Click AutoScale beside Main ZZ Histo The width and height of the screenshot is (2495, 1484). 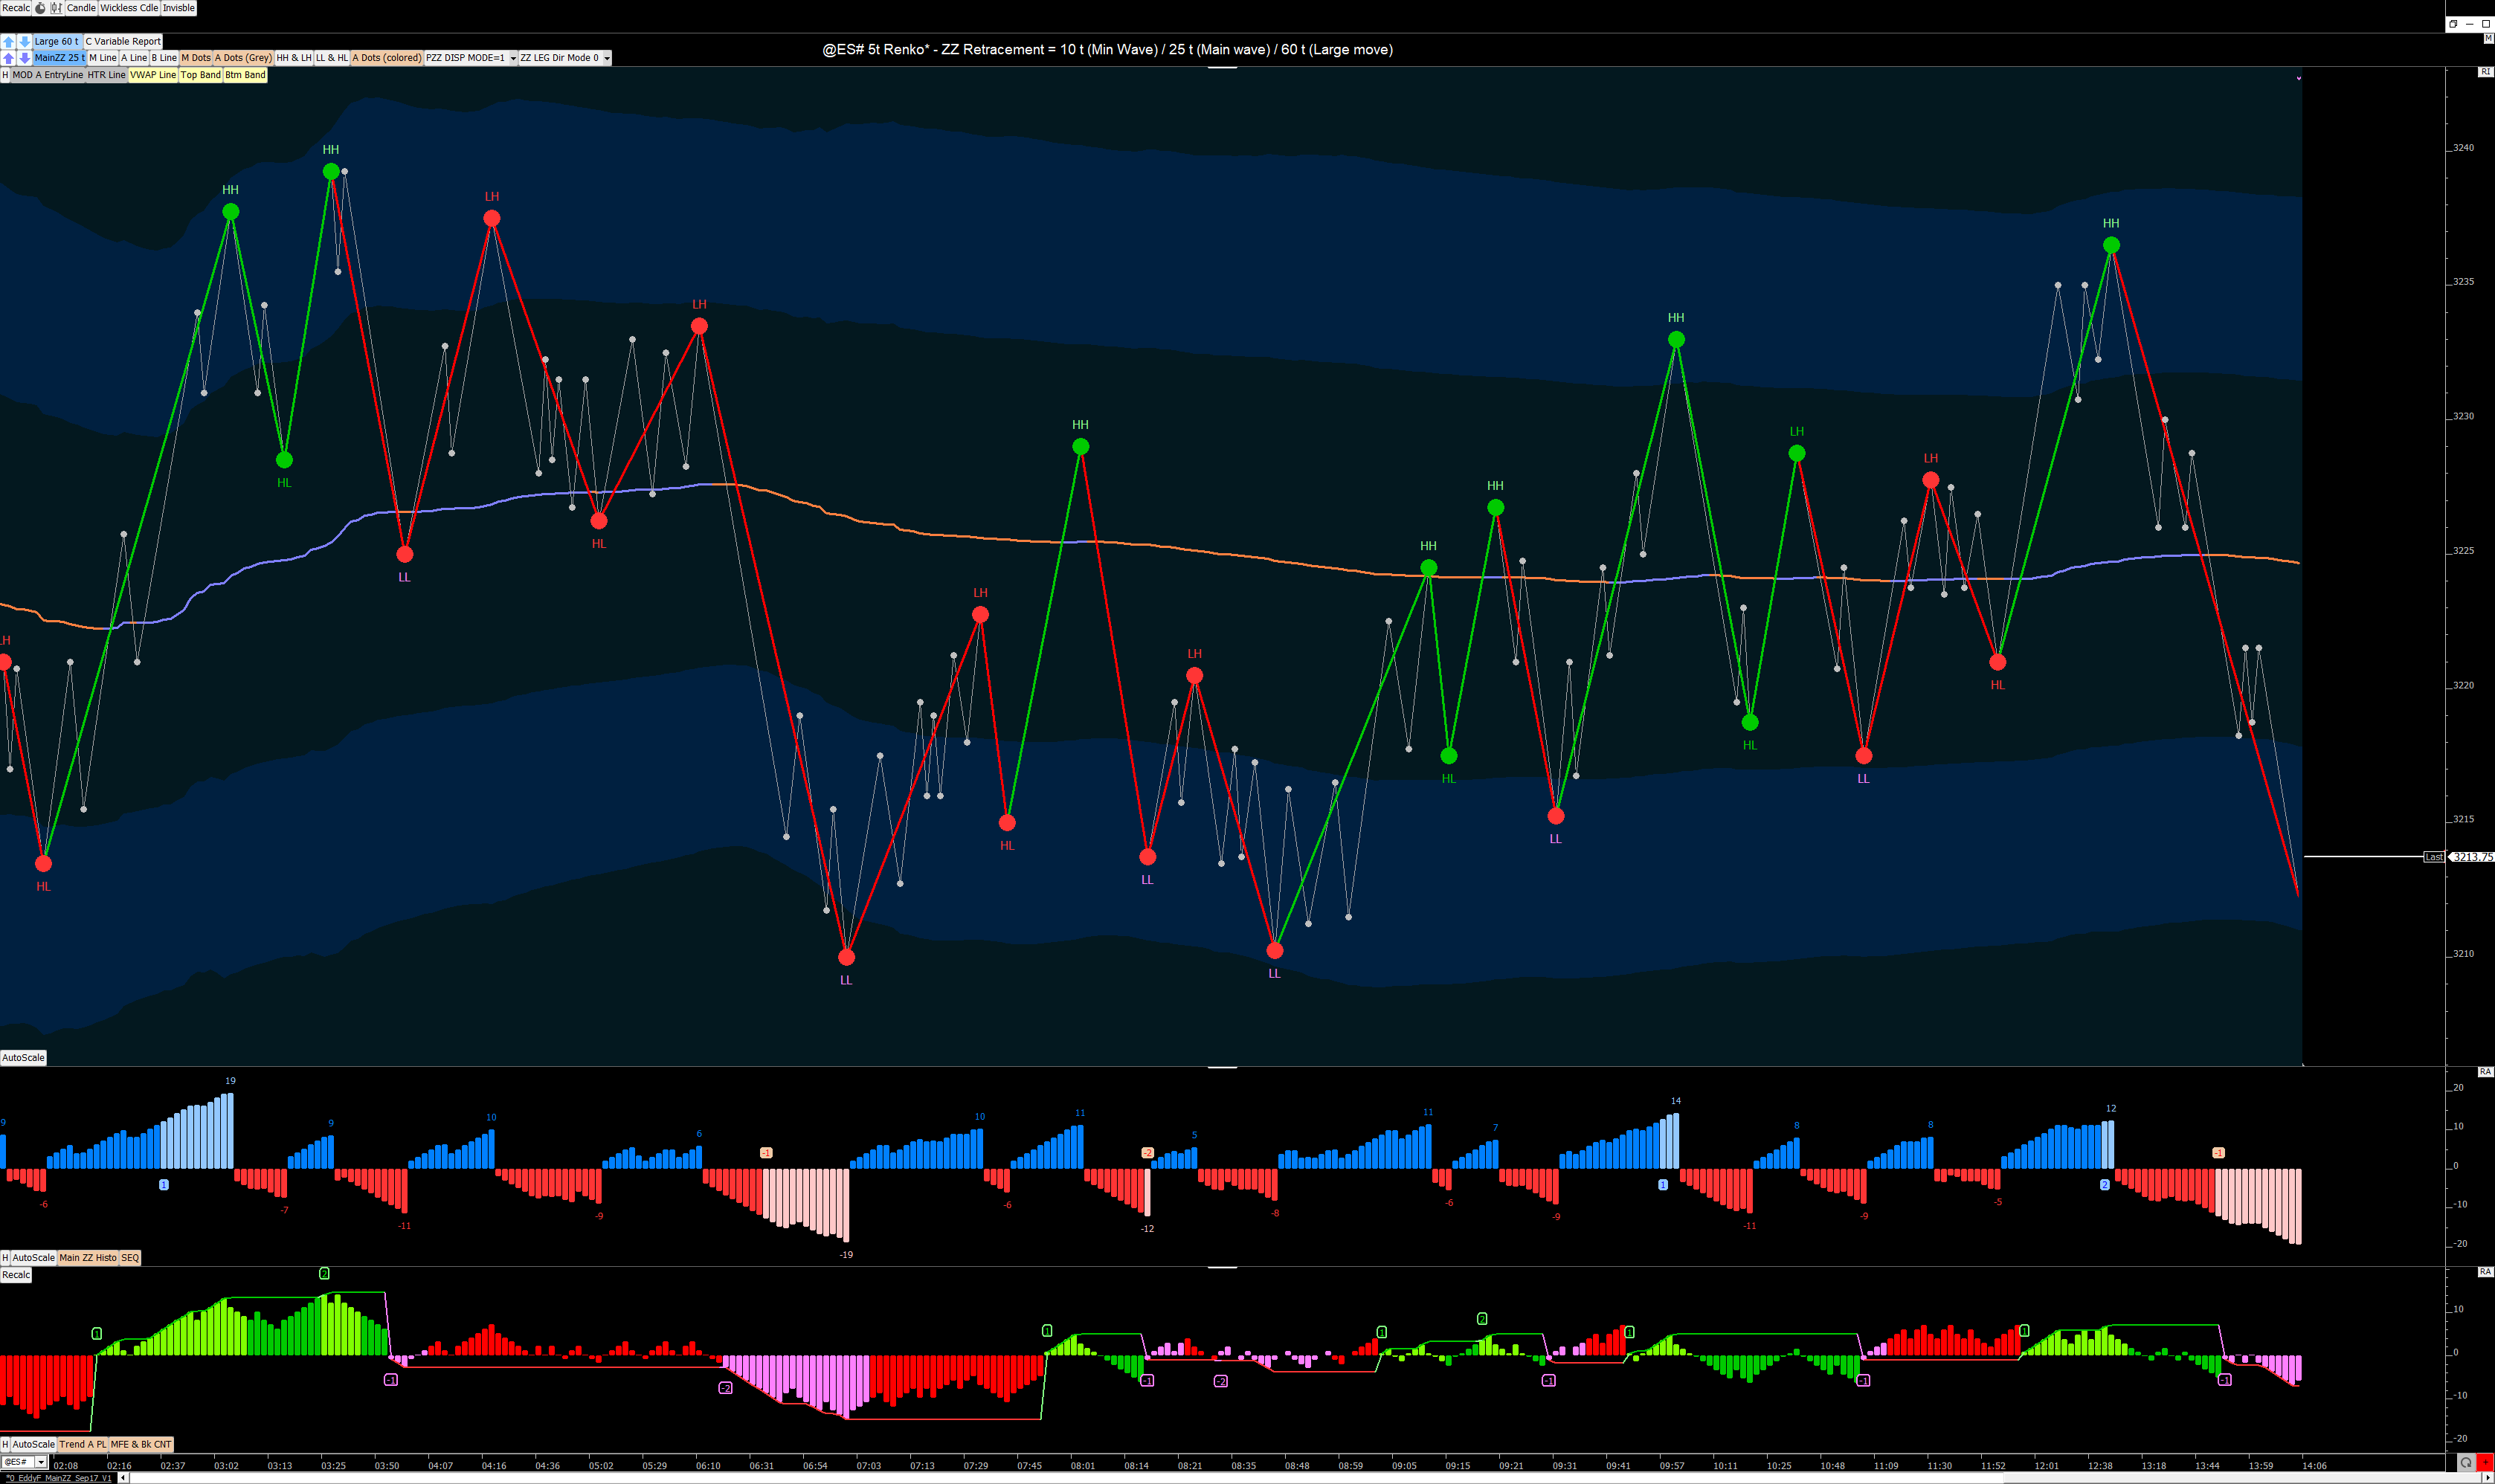click(34, 1258)
